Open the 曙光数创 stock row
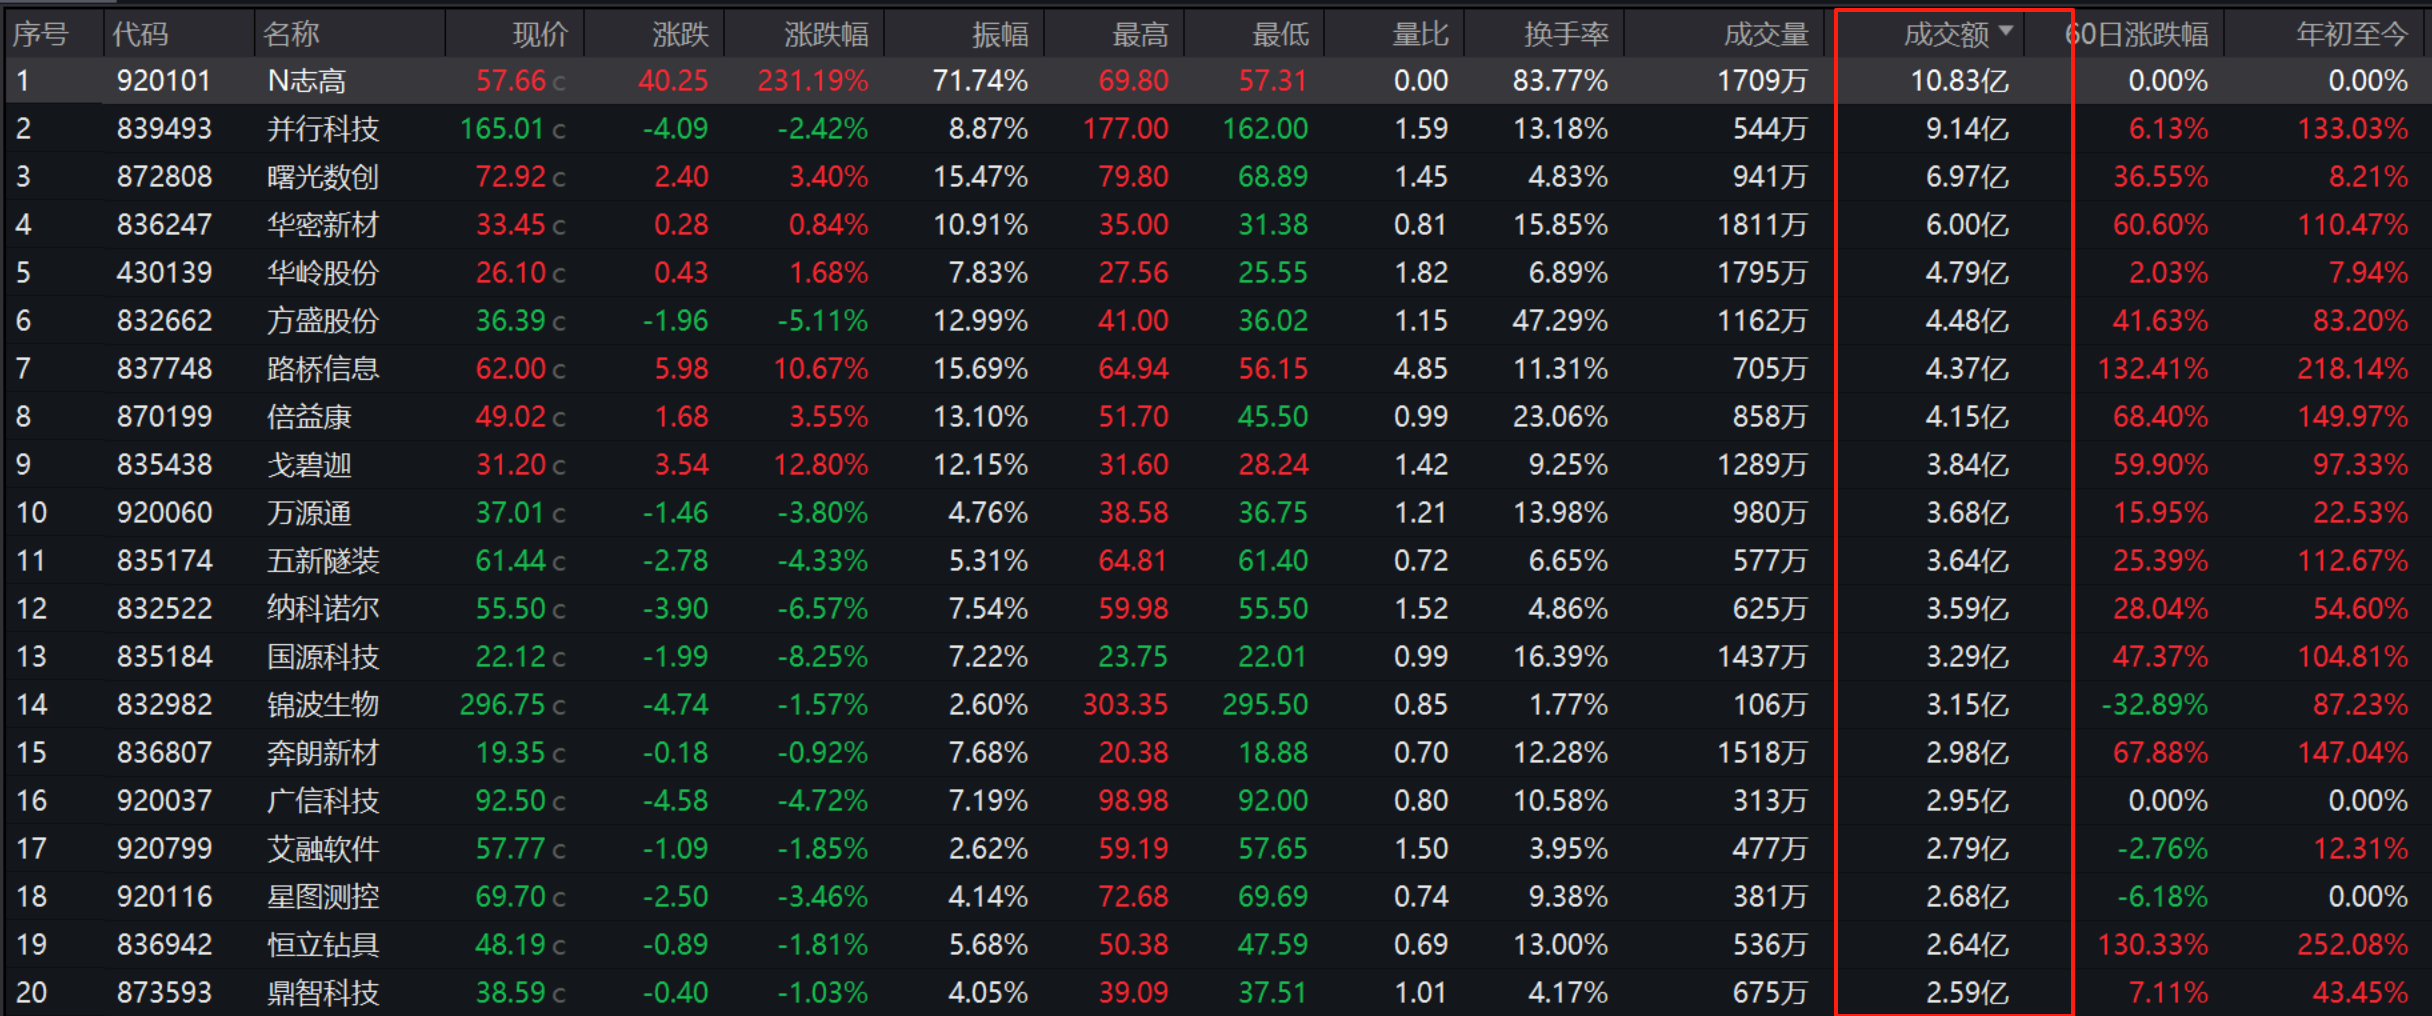Screen dimensions: 2432x1016 coord(1216,177)
